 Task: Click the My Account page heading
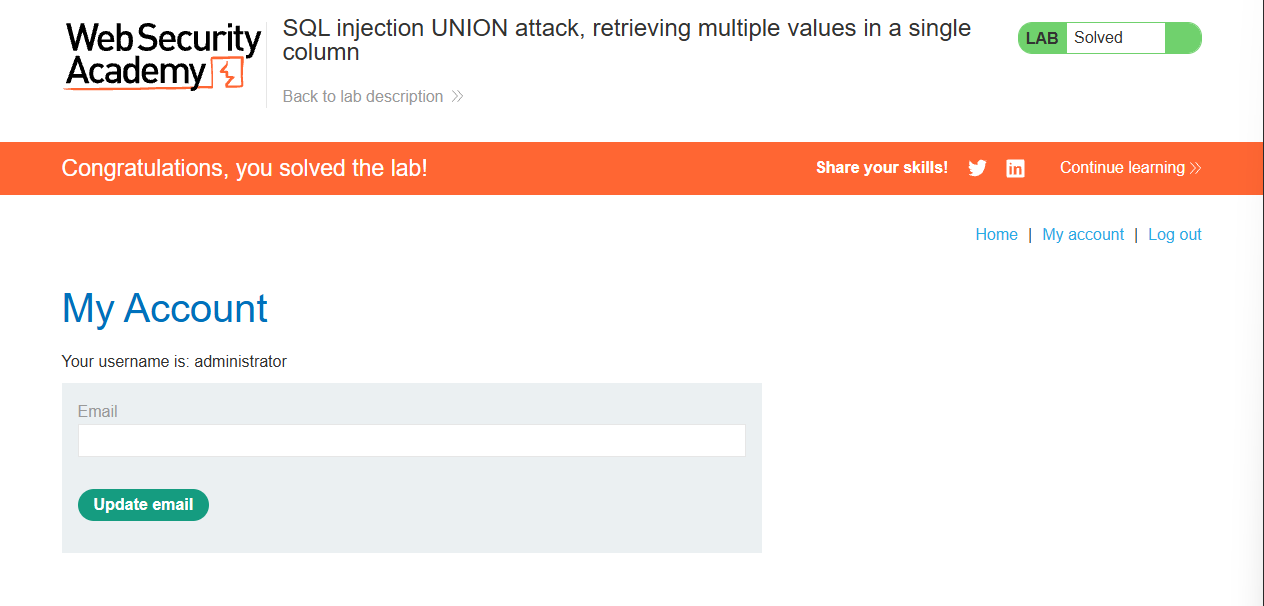165,308
